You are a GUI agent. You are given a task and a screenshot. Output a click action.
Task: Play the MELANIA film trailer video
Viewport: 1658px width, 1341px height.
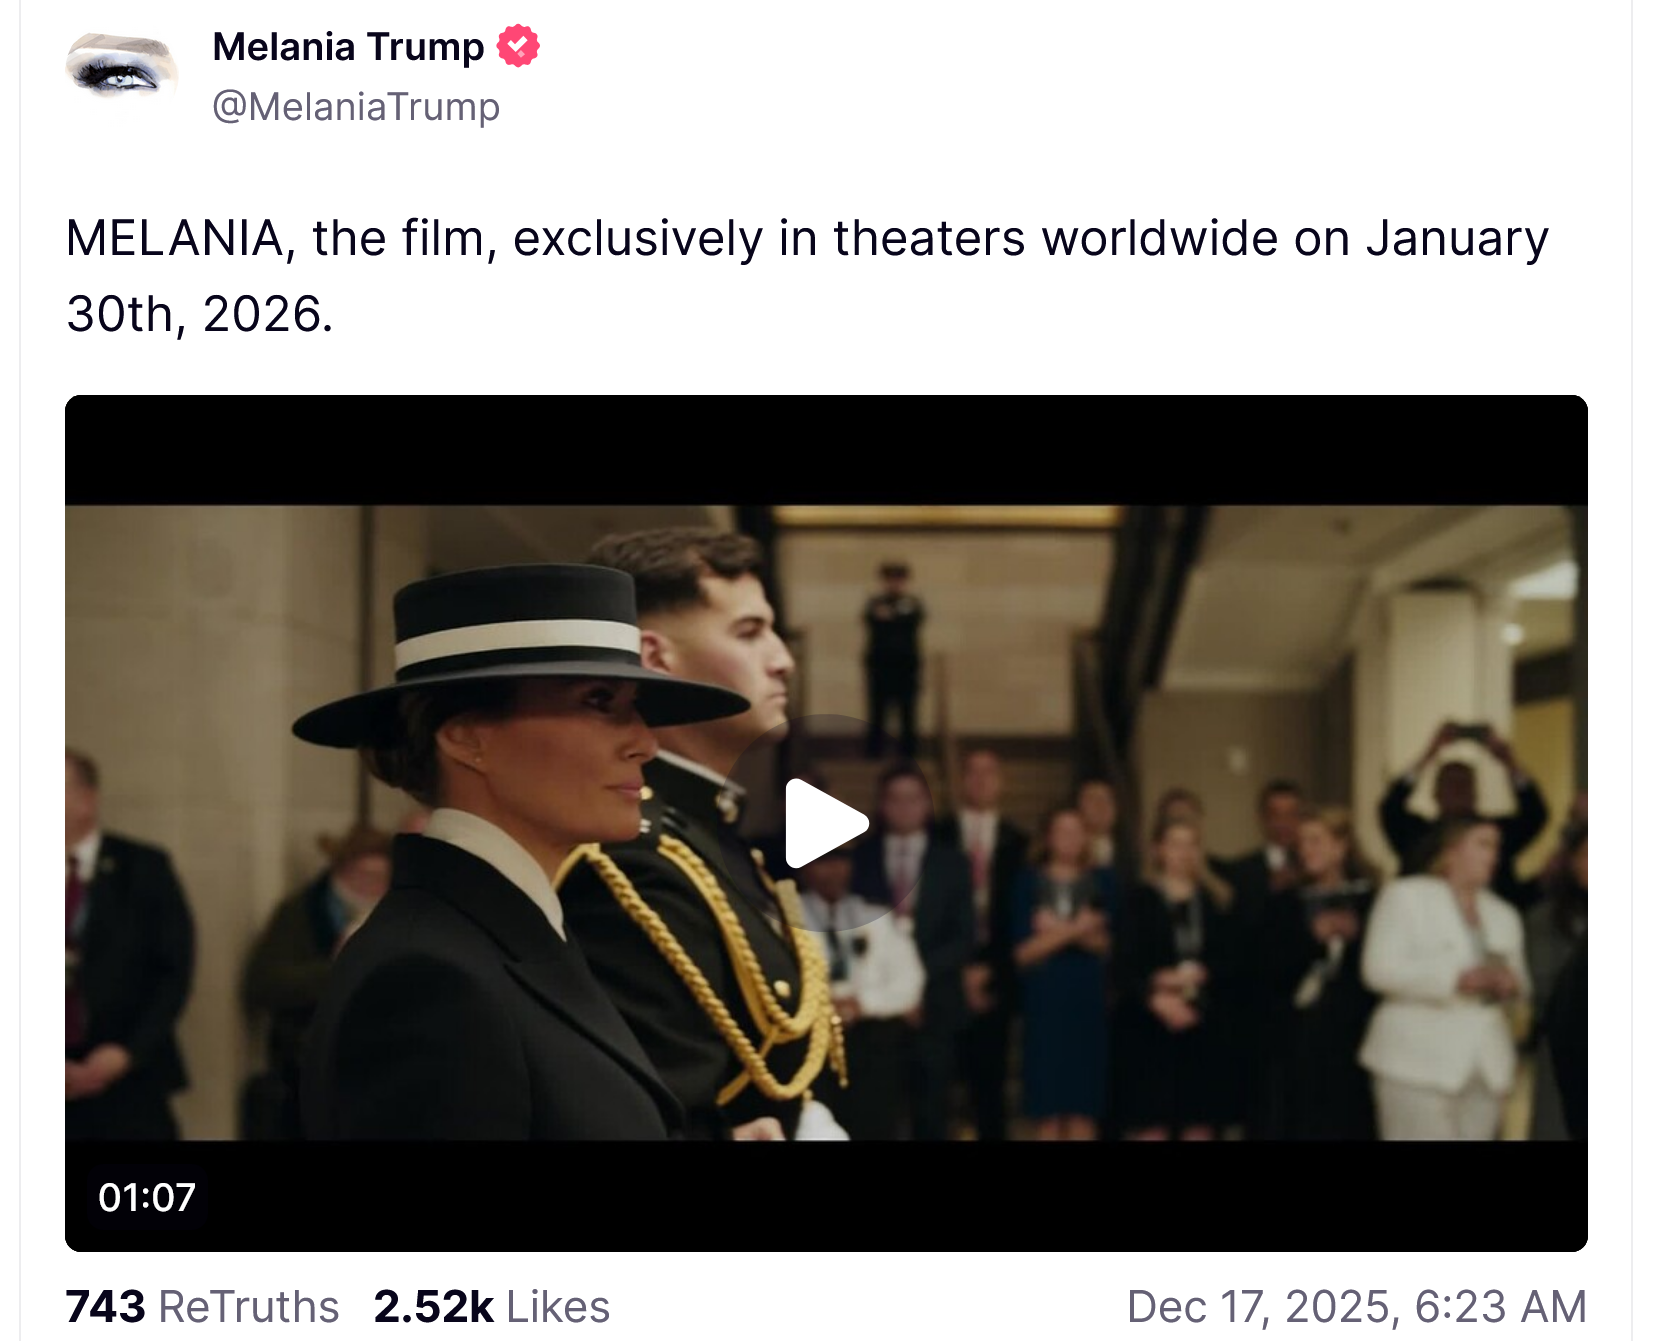[826, 823]
